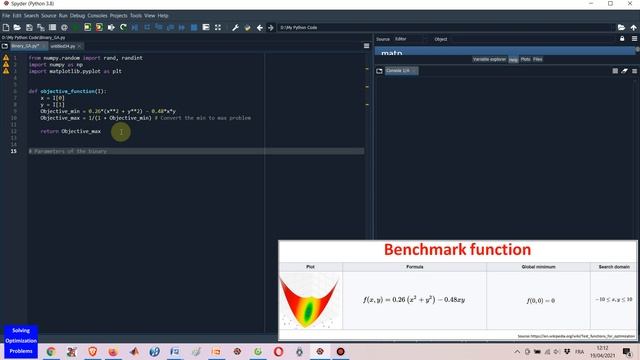Browse console tabs icon
The width and height of the screenshot is (640, 360).
379,71
